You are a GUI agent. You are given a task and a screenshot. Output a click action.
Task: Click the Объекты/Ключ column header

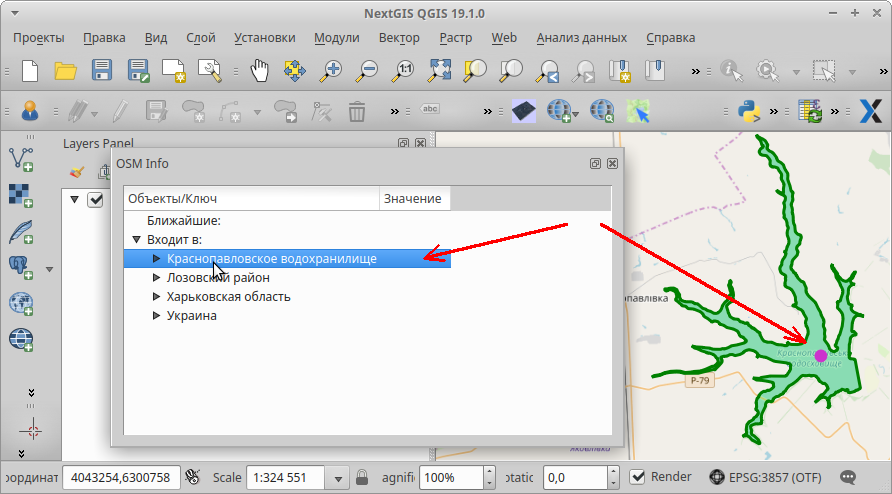tap(251, 199)
